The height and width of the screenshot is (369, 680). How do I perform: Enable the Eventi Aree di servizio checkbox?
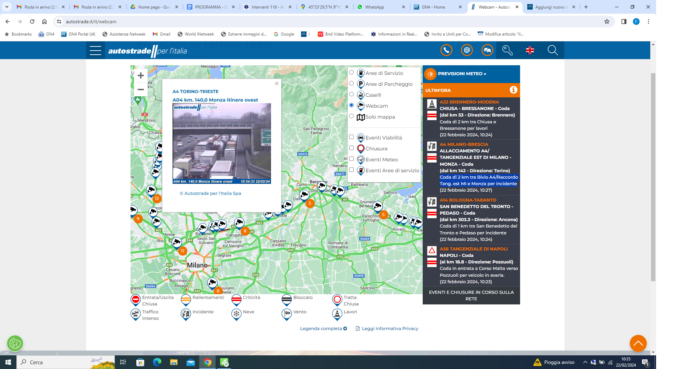pos(352,170)
